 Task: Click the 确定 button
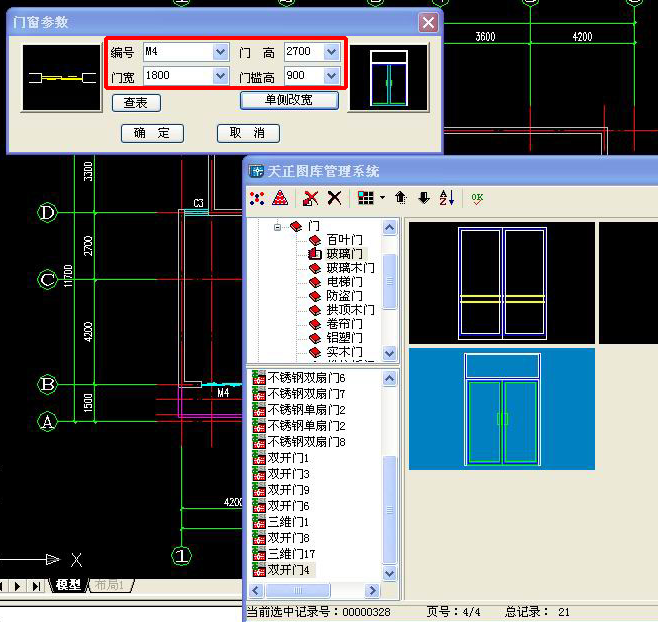(x=152, y=133)
